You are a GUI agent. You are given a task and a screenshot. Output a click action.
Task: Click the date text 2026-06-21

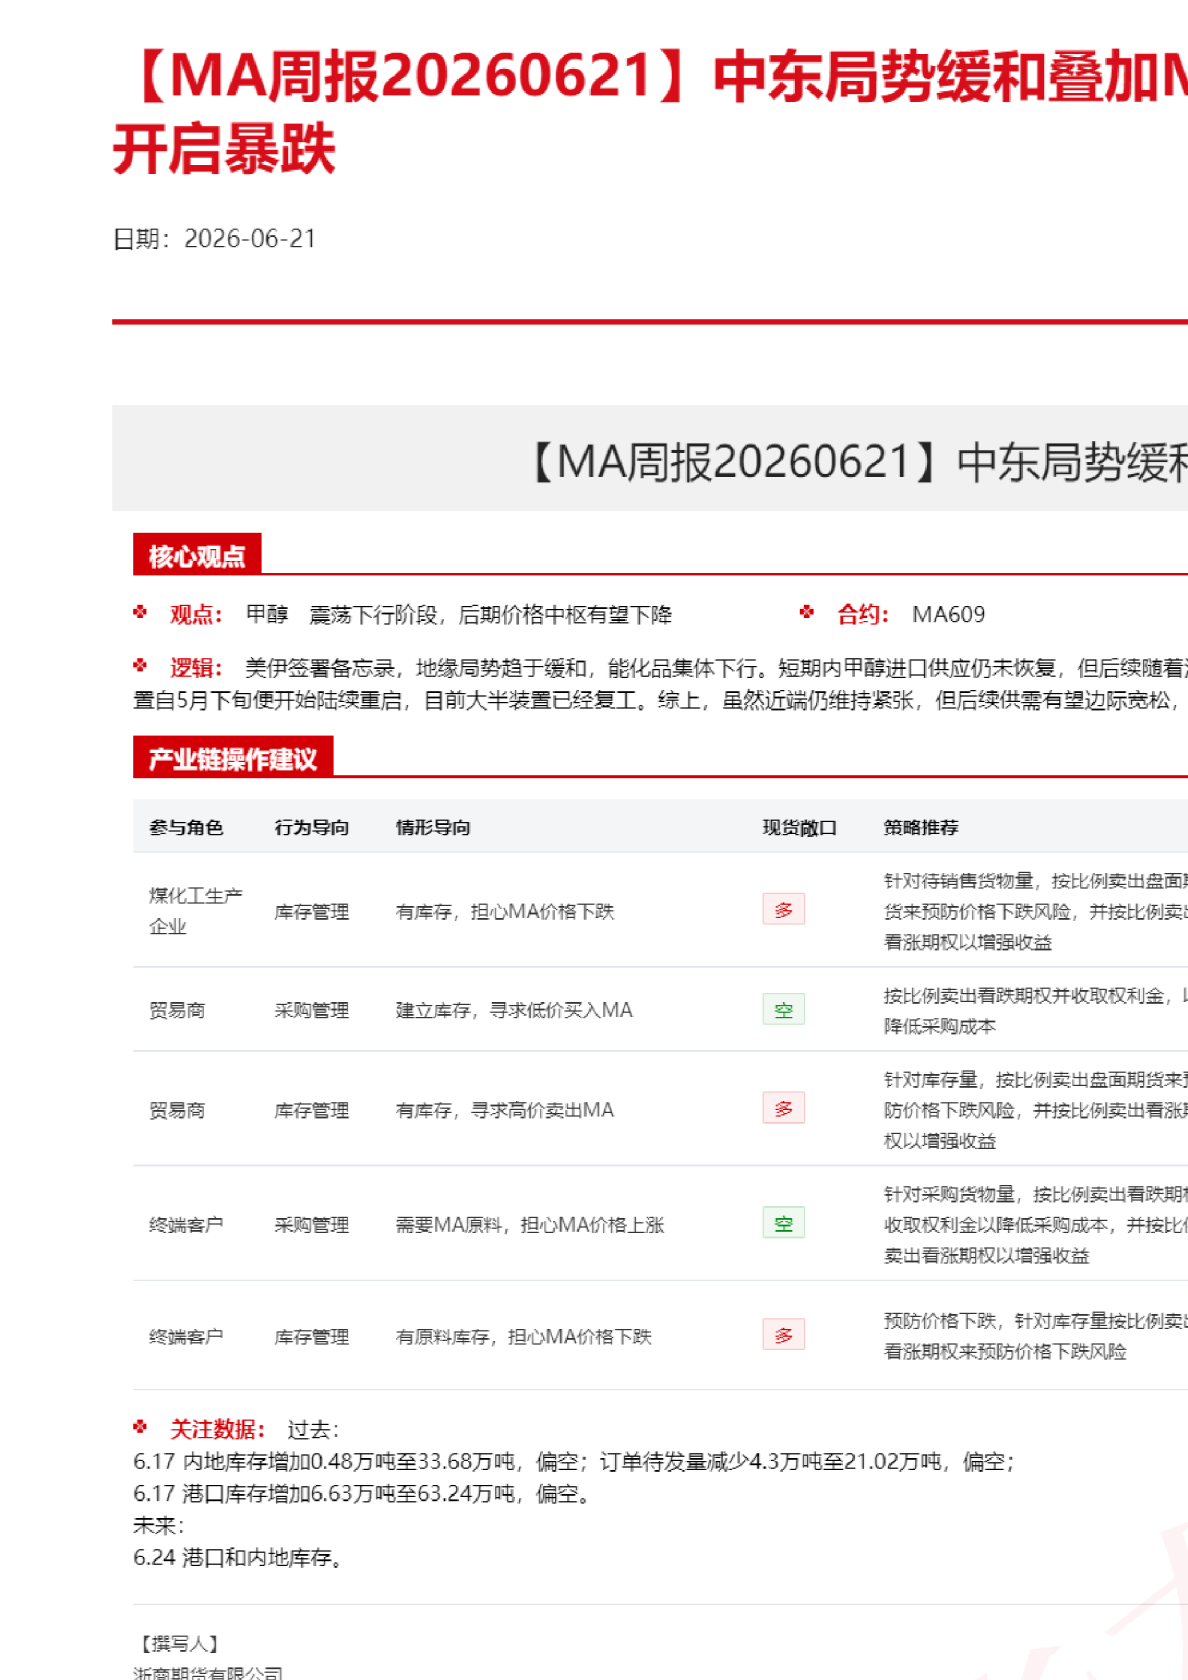click(x=250, y=239)
